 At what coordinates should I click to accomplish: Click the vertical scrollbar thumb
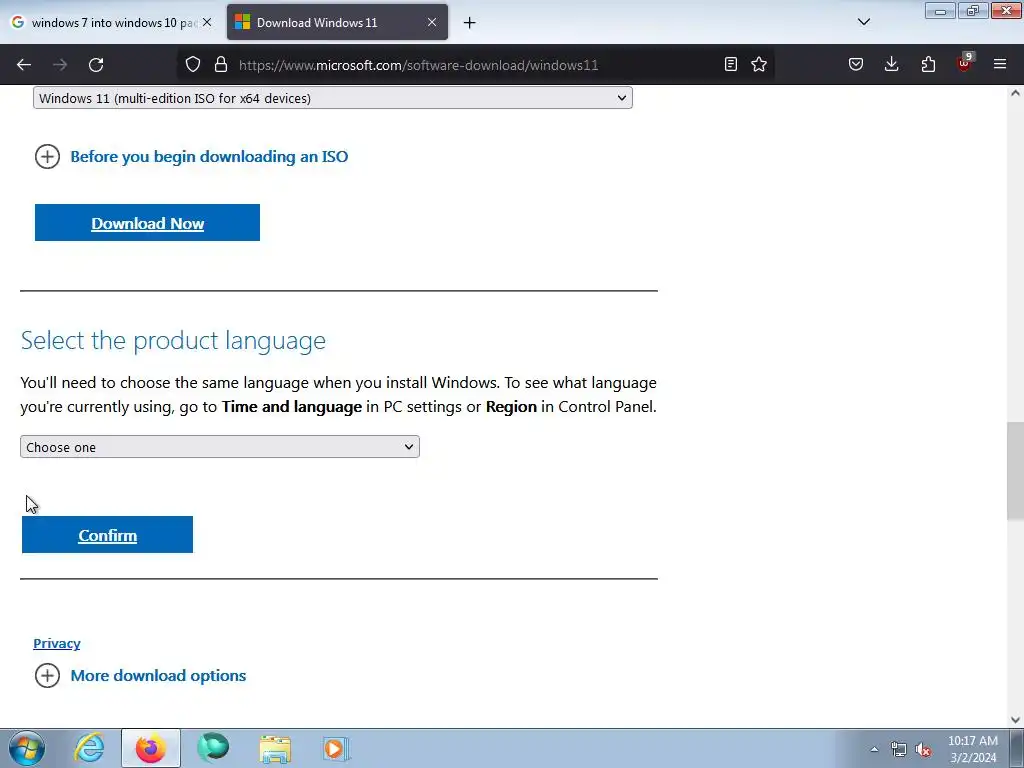click(1015, 470)
